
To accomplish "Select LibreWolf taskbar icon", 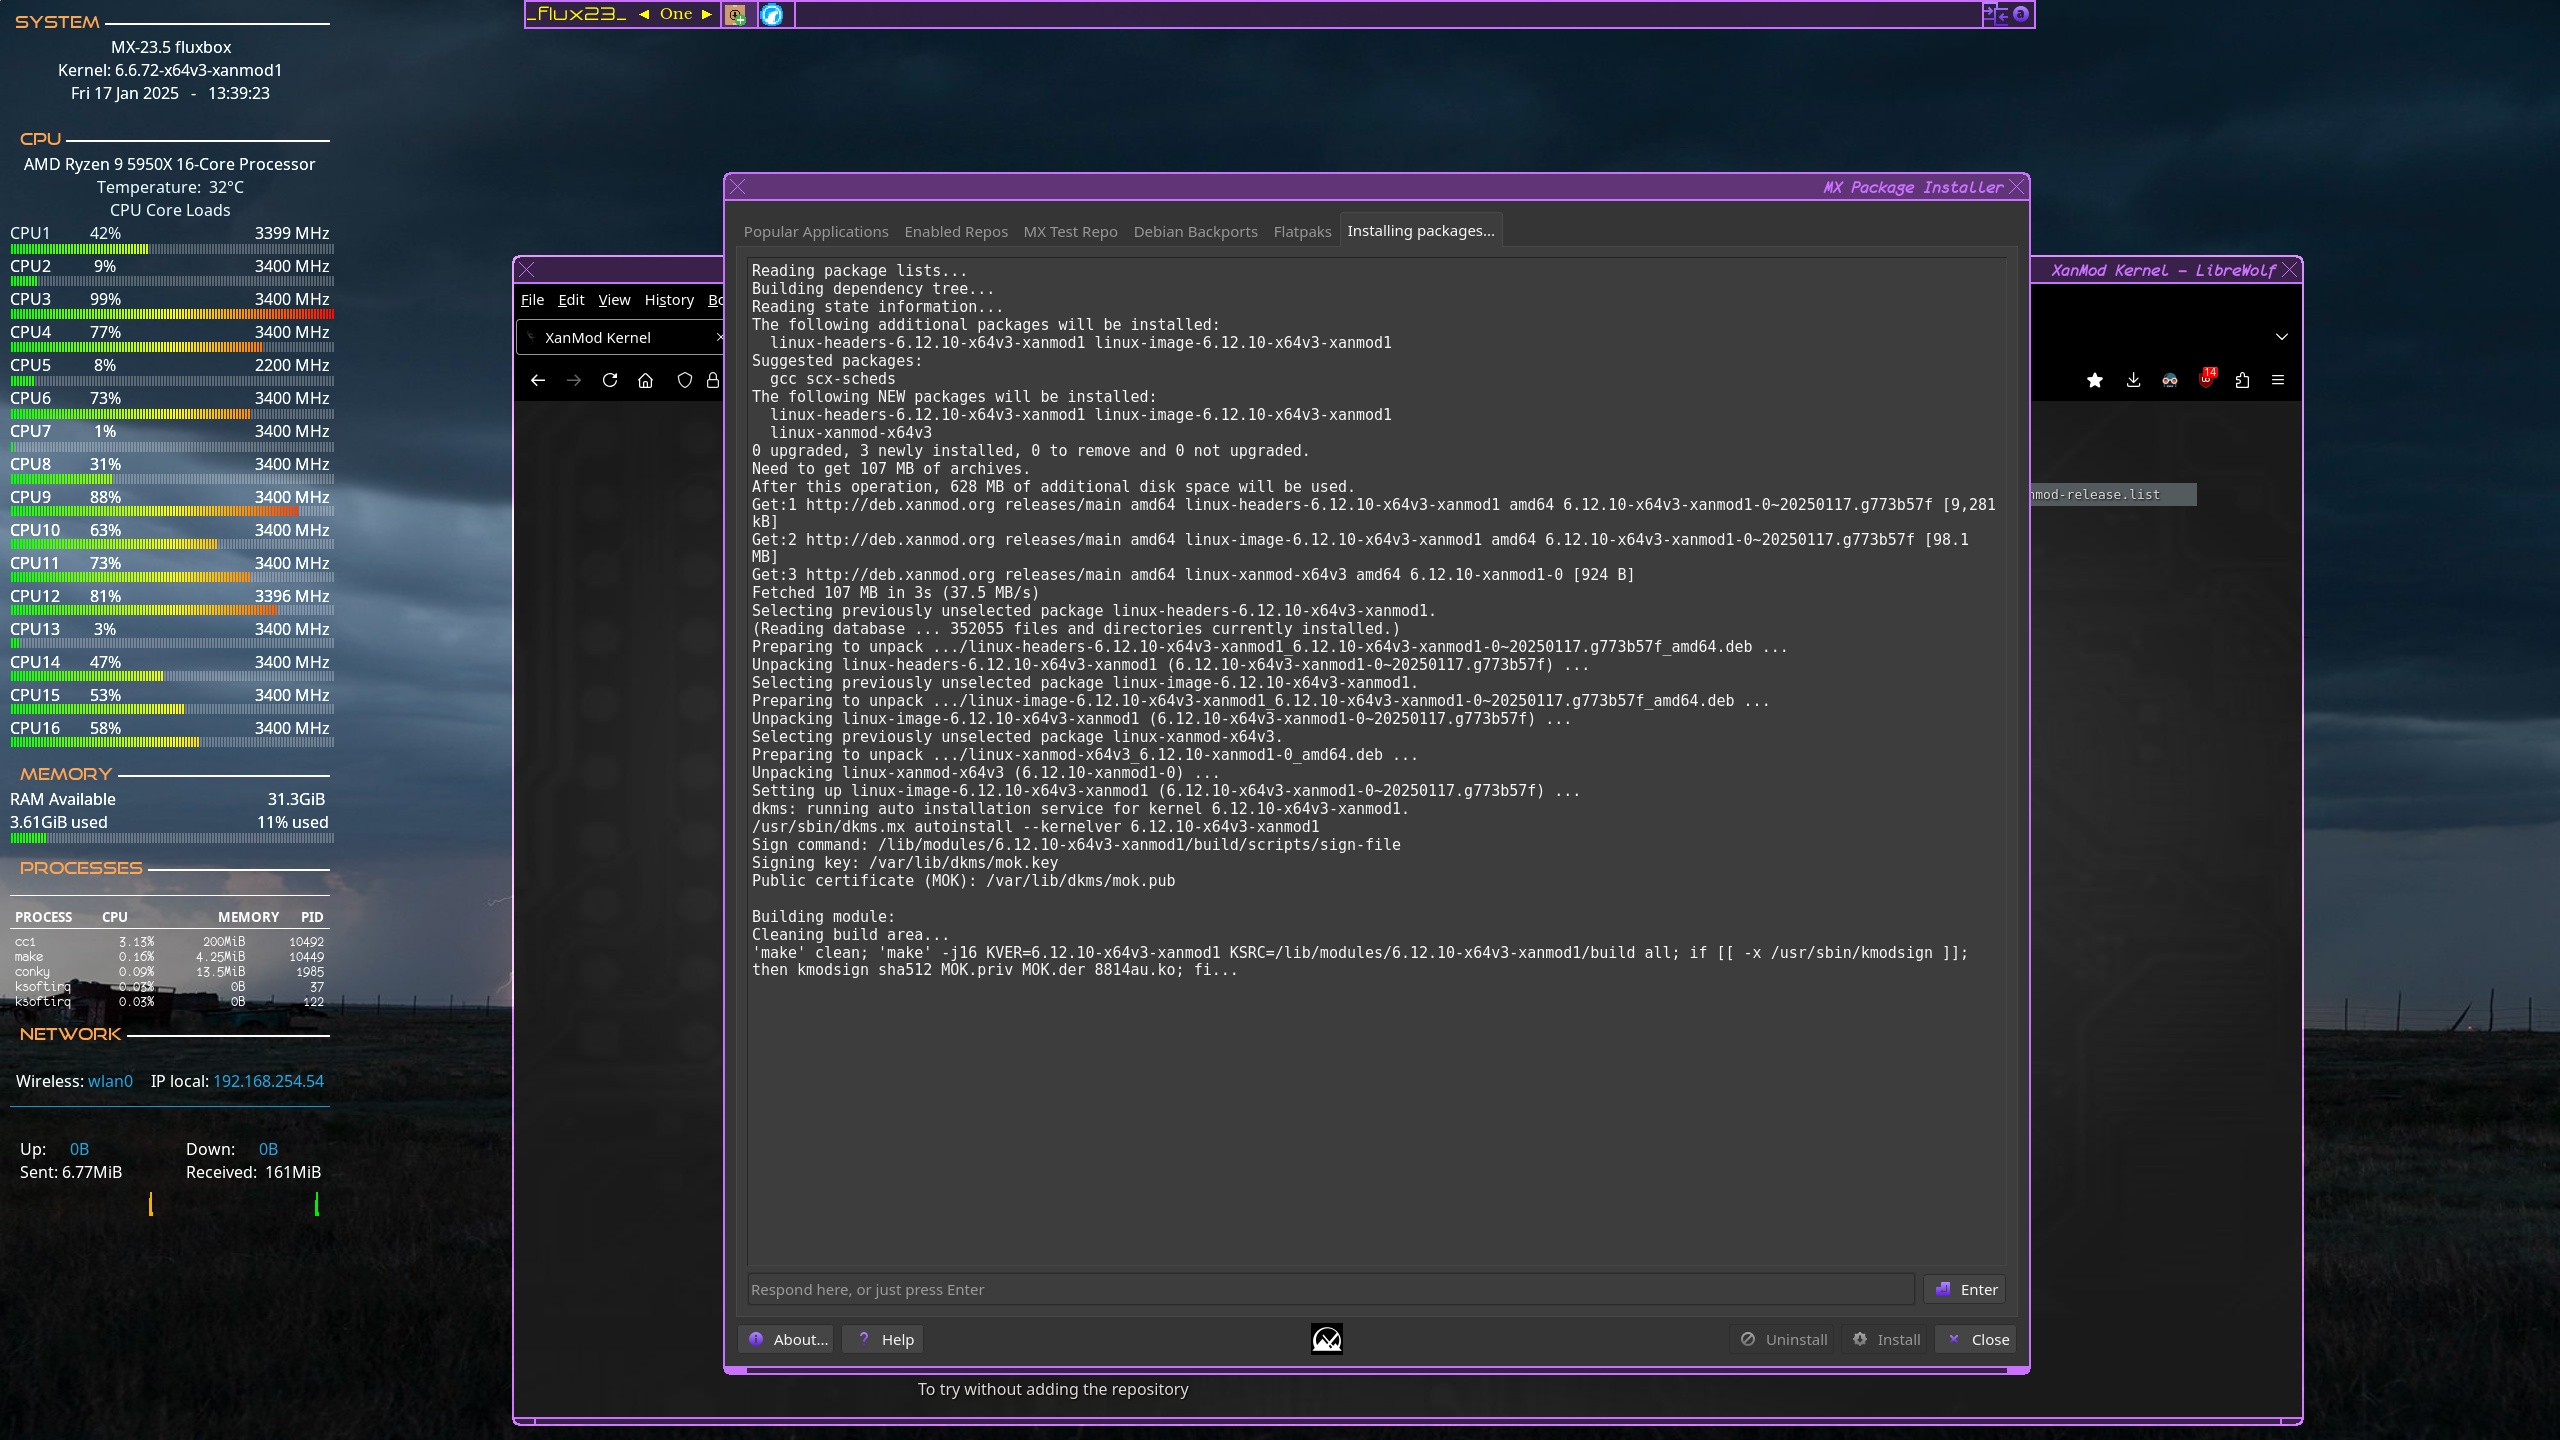I will [x=772, y=14].
